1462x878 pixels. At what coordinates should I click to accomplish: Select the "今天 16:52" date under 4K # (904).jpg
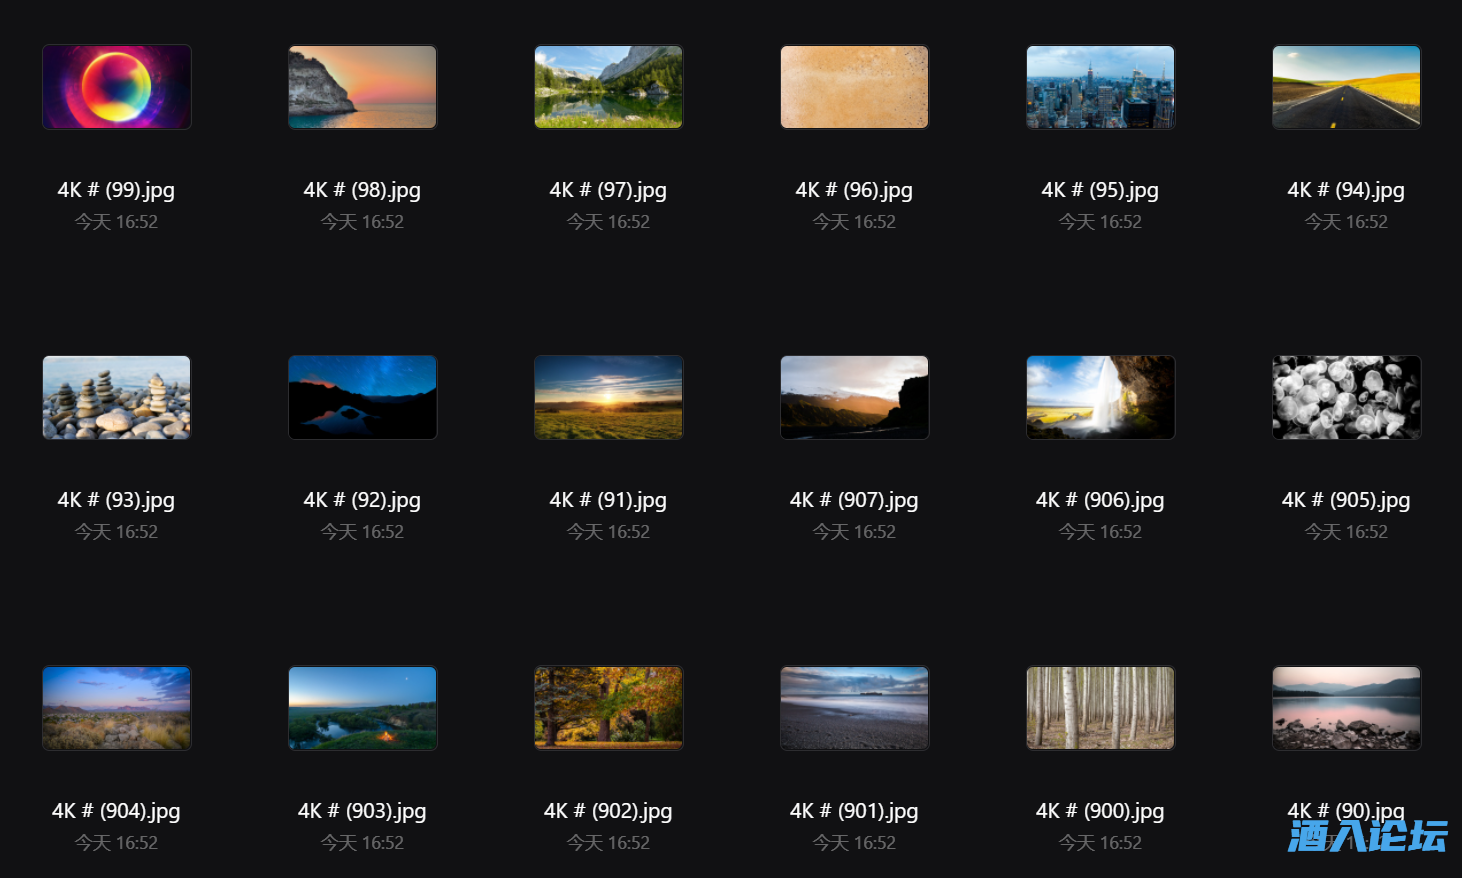[x=116, y=843]
